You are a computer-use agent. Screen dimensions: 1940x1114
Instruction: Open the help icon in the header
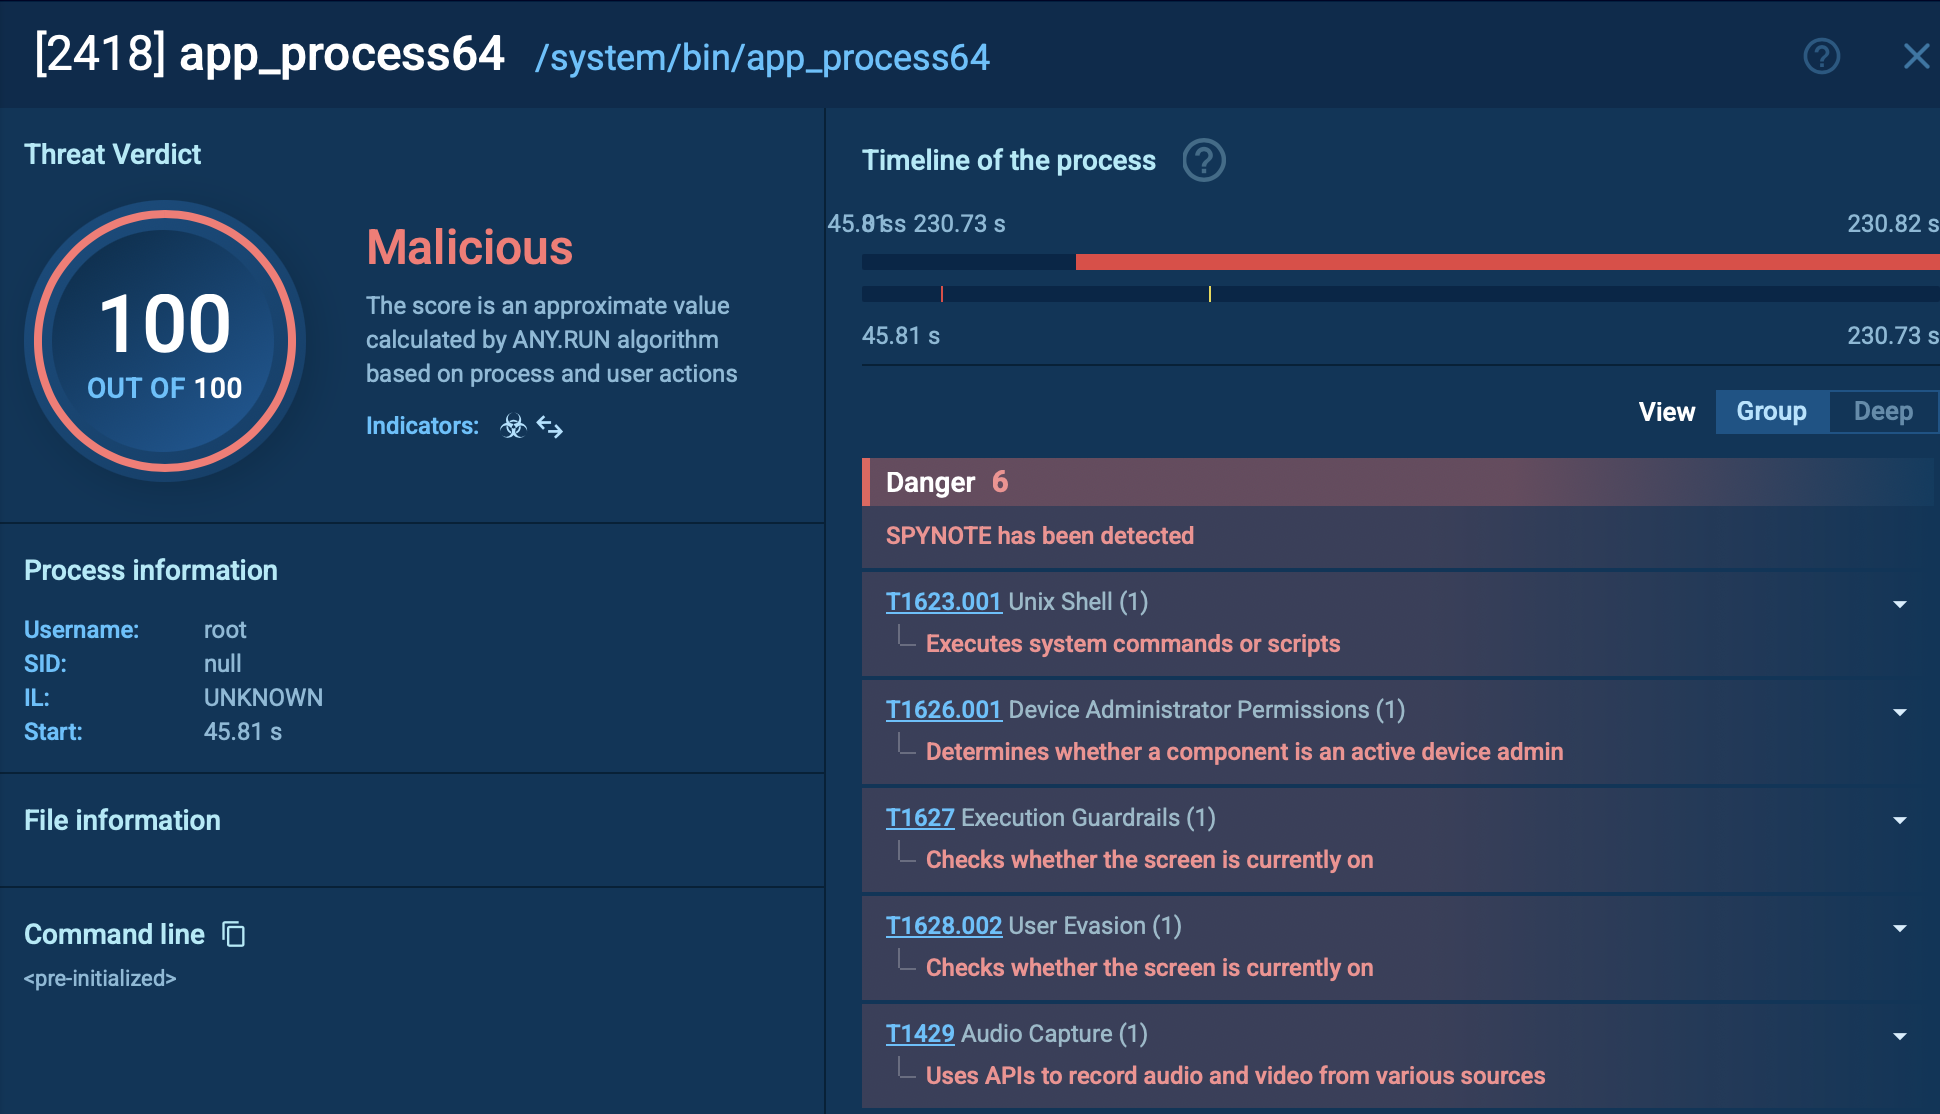coord(1821,56)
